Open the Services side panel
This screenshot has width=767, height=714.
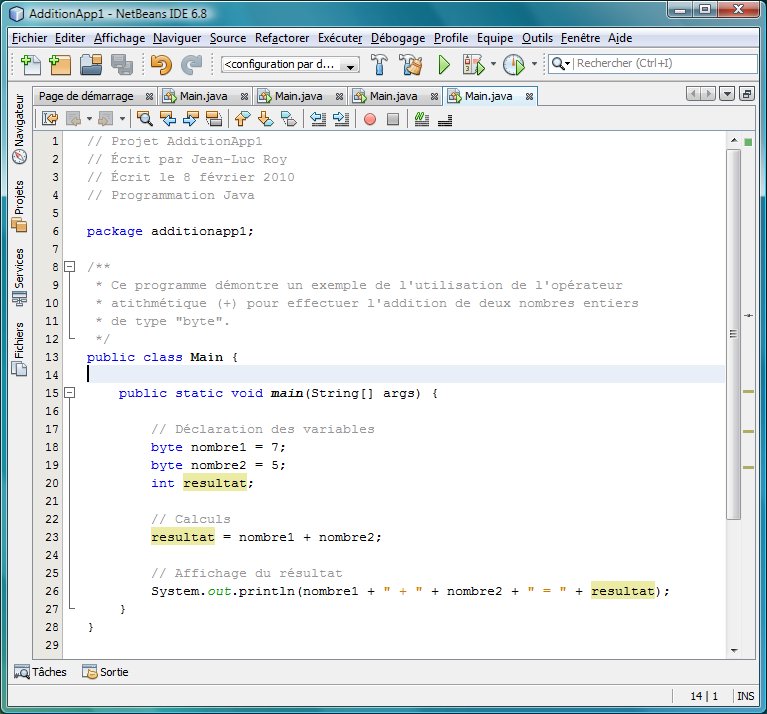[x=19, y=277]
